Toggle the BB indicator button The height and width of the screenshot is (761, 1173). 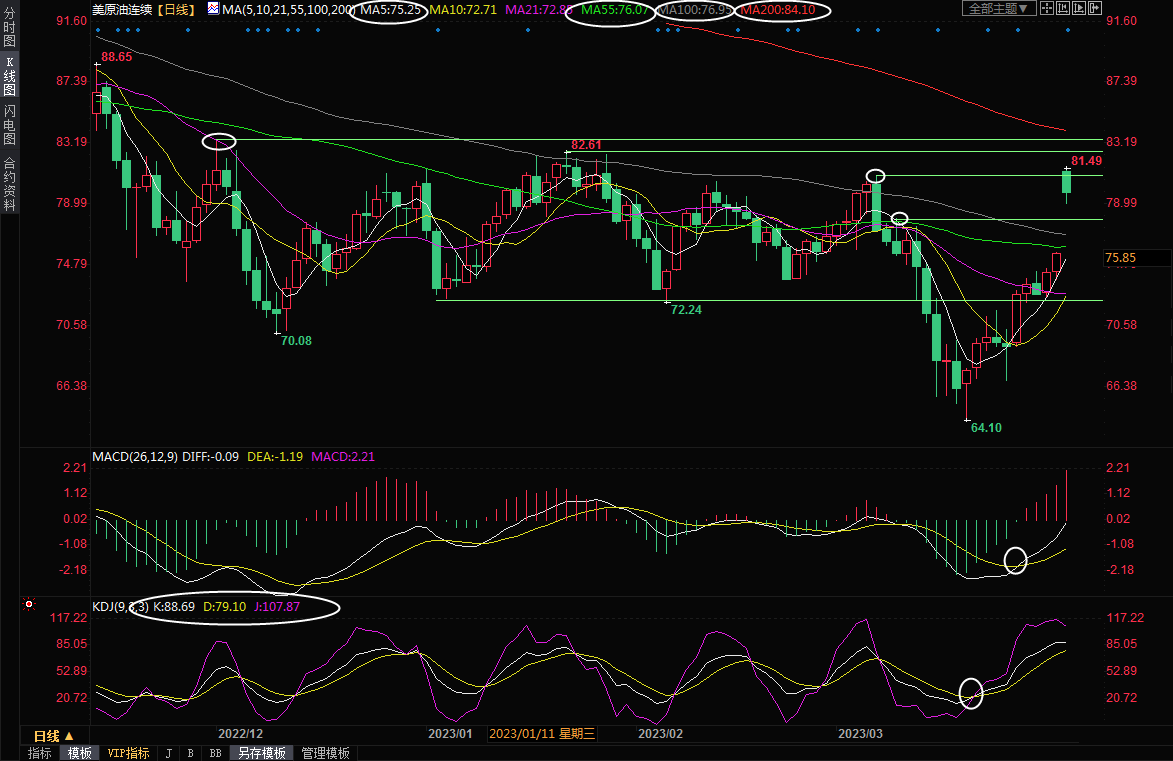[215, 753]
